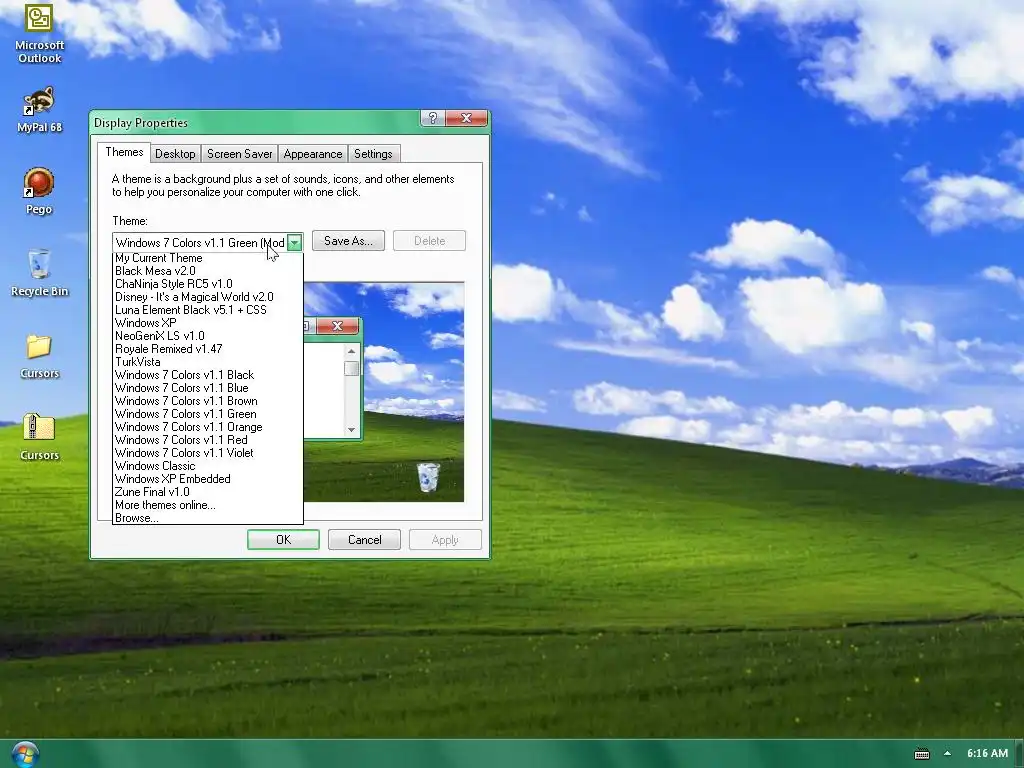The image size is (1024, 768).
Task: Choose Windows XP Embedded theme
Action: tap(208, 479)
